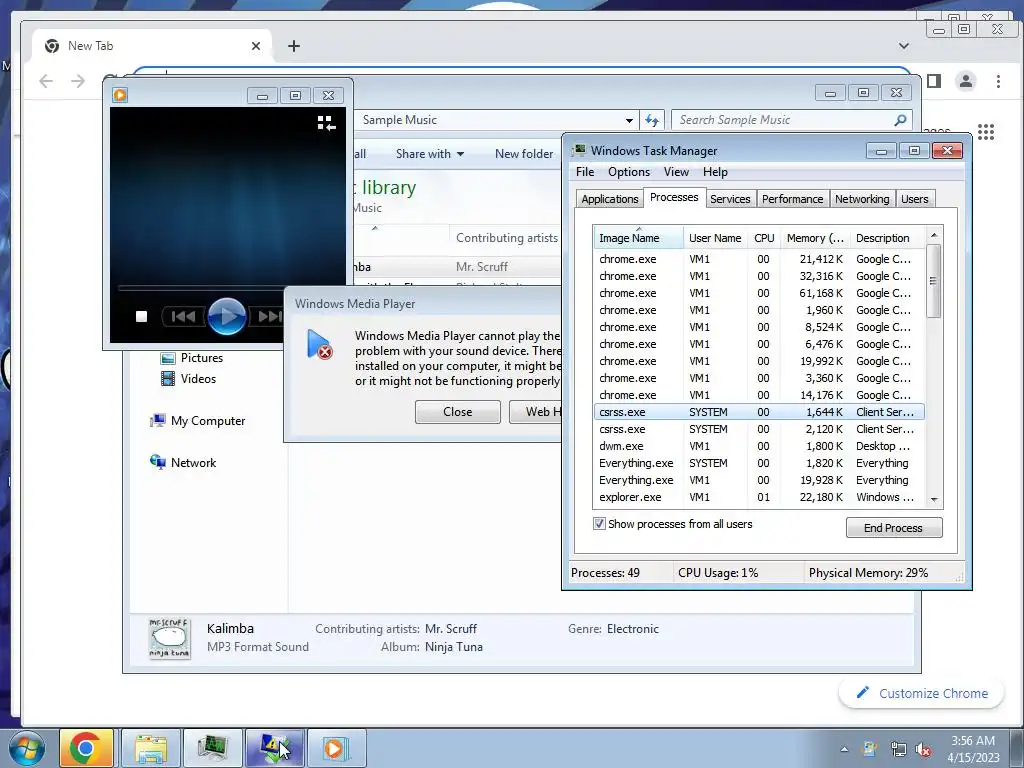Click New folder in Explorer toolbar
1024x768 pixels.
click(x=524, y=154)
